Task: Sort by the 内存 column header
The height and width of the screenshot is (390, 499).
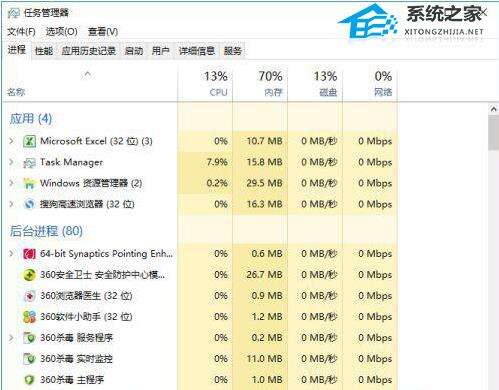Action: pyautogui.click(x=260, y=84)
